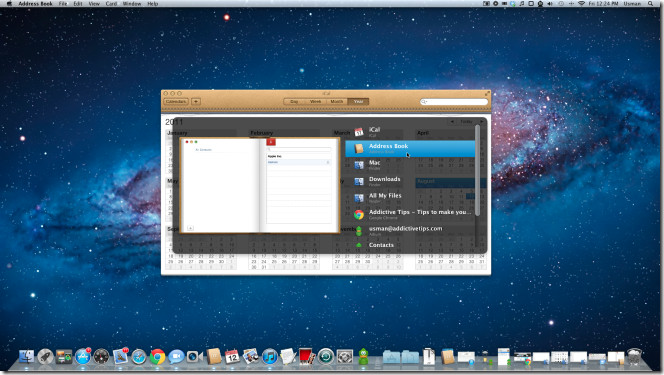Open the Apple menu

9,3
